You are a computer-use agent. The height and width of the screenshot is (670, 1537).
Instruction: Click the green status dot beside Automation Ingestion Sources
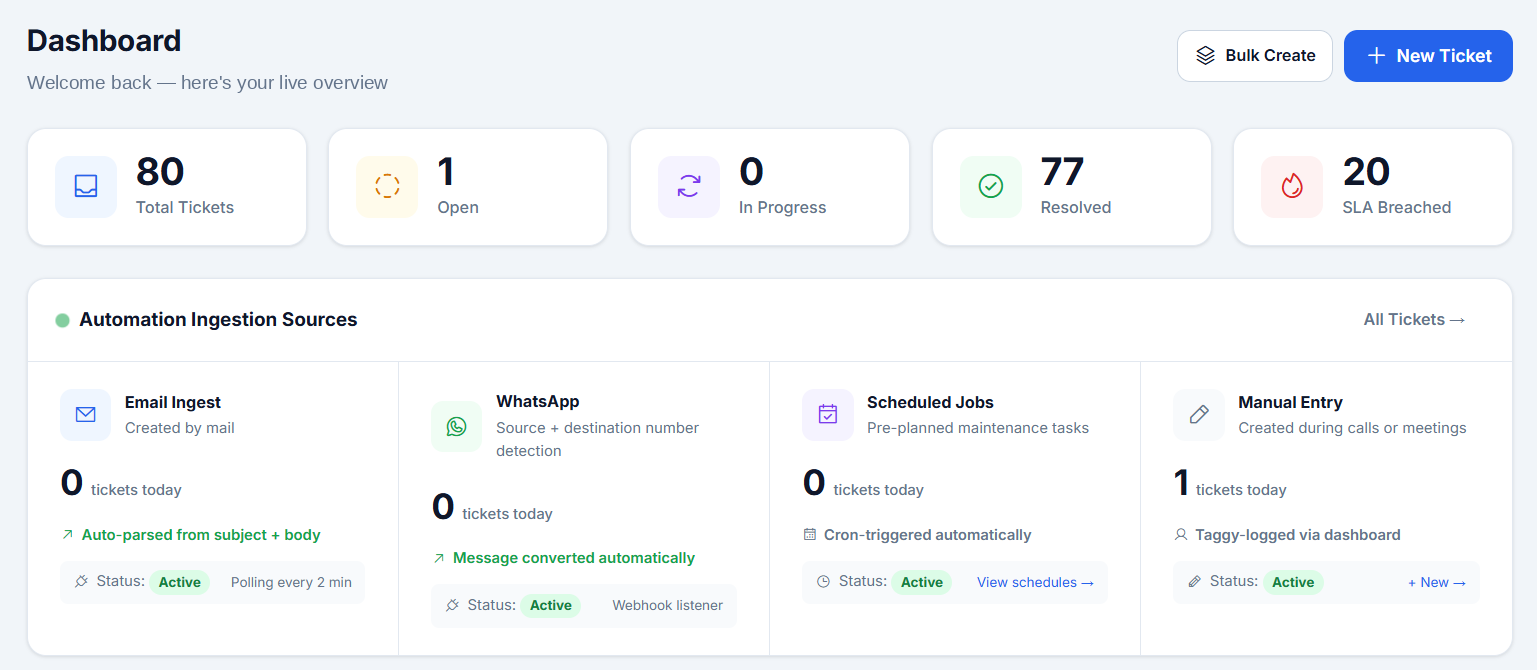coord(62,320)
